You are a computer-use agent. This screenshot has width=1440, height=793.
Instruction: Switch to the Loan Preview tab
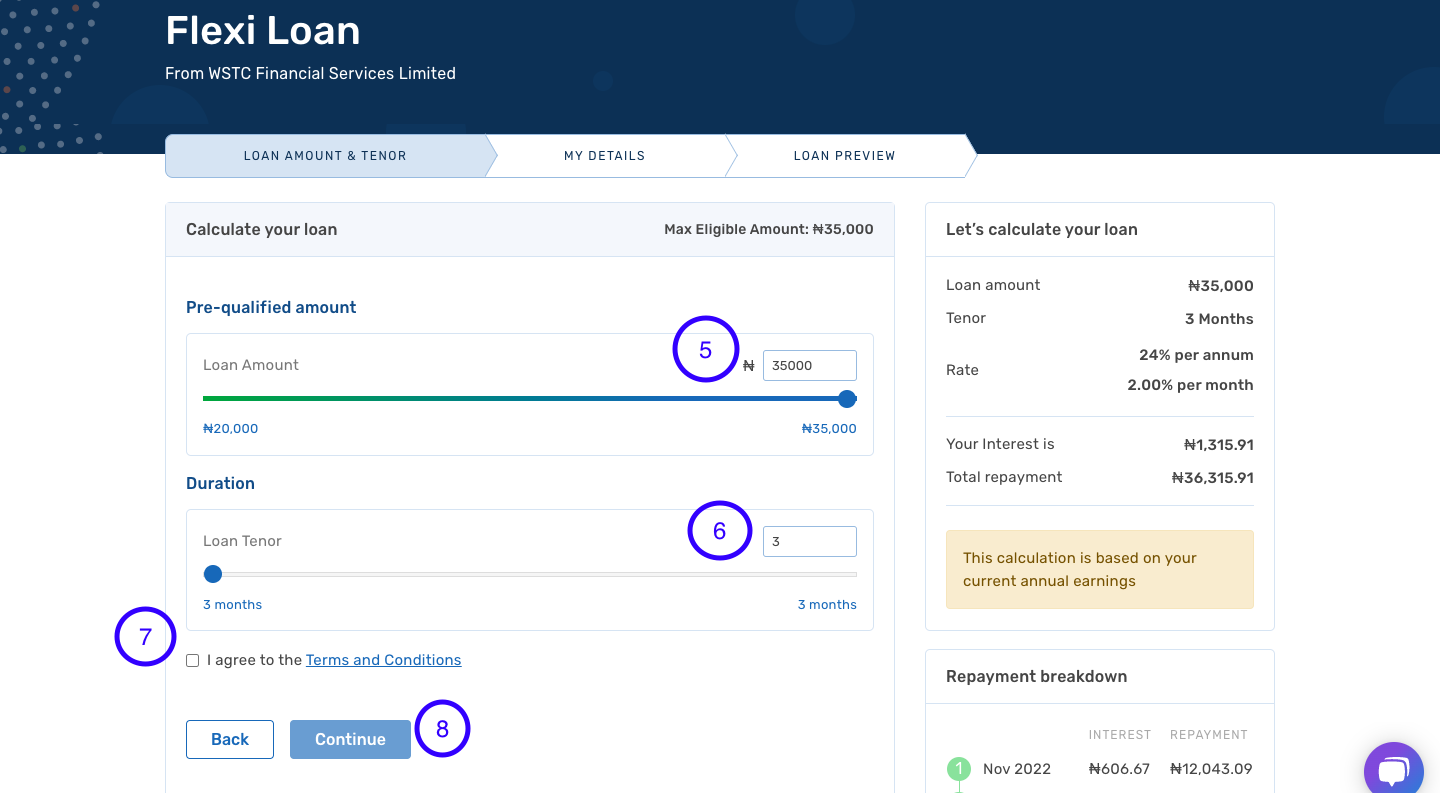point(844,155)
